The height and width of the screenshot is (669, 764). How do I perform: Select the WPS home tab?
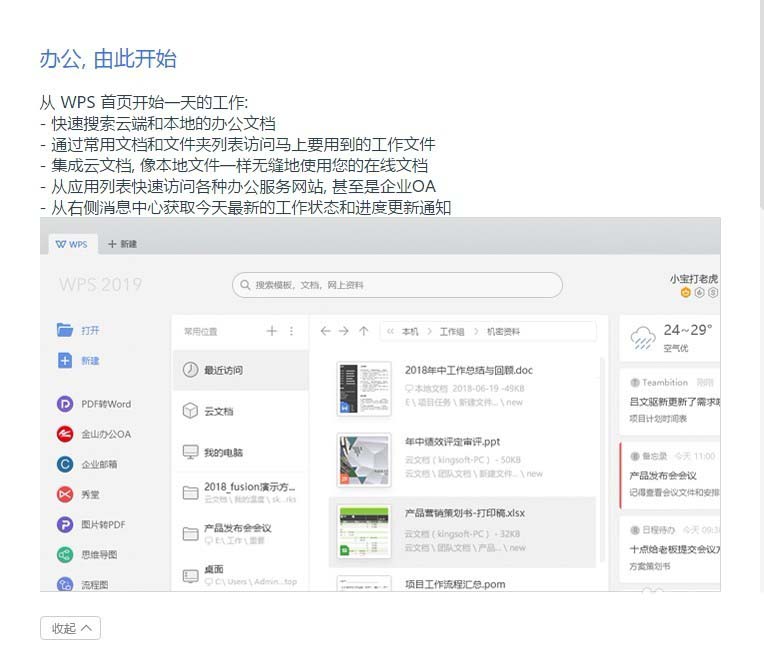coord(72,244)
